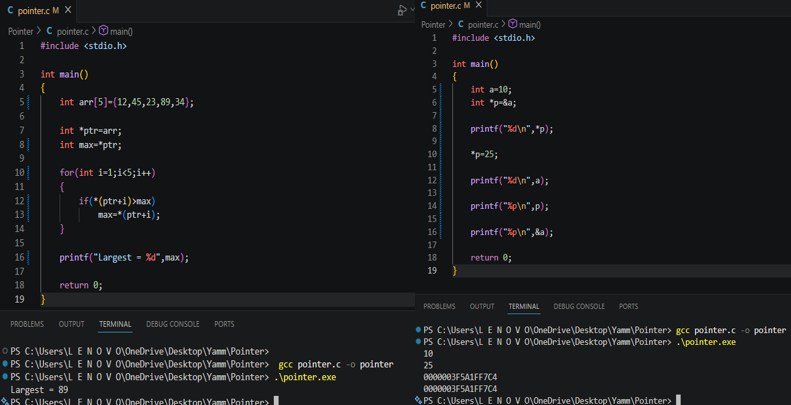
Task: Click the '*p=25;' code line
Action: point(484,154)
